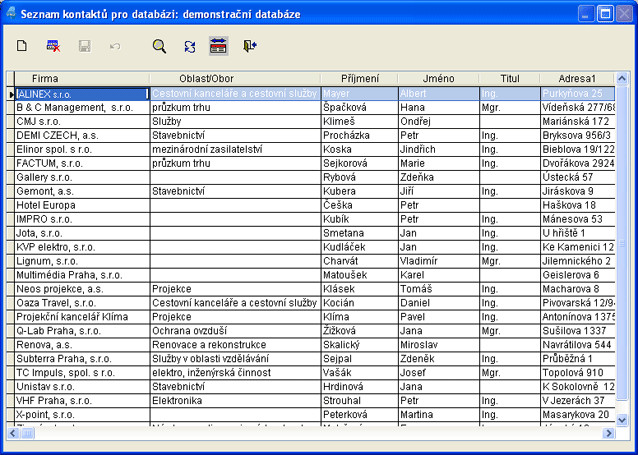Image resolution: width=638 pixels, height=455 pixels.
Task: Click Neos projekce, a.s. cell
Action: [x=82, y=289]
